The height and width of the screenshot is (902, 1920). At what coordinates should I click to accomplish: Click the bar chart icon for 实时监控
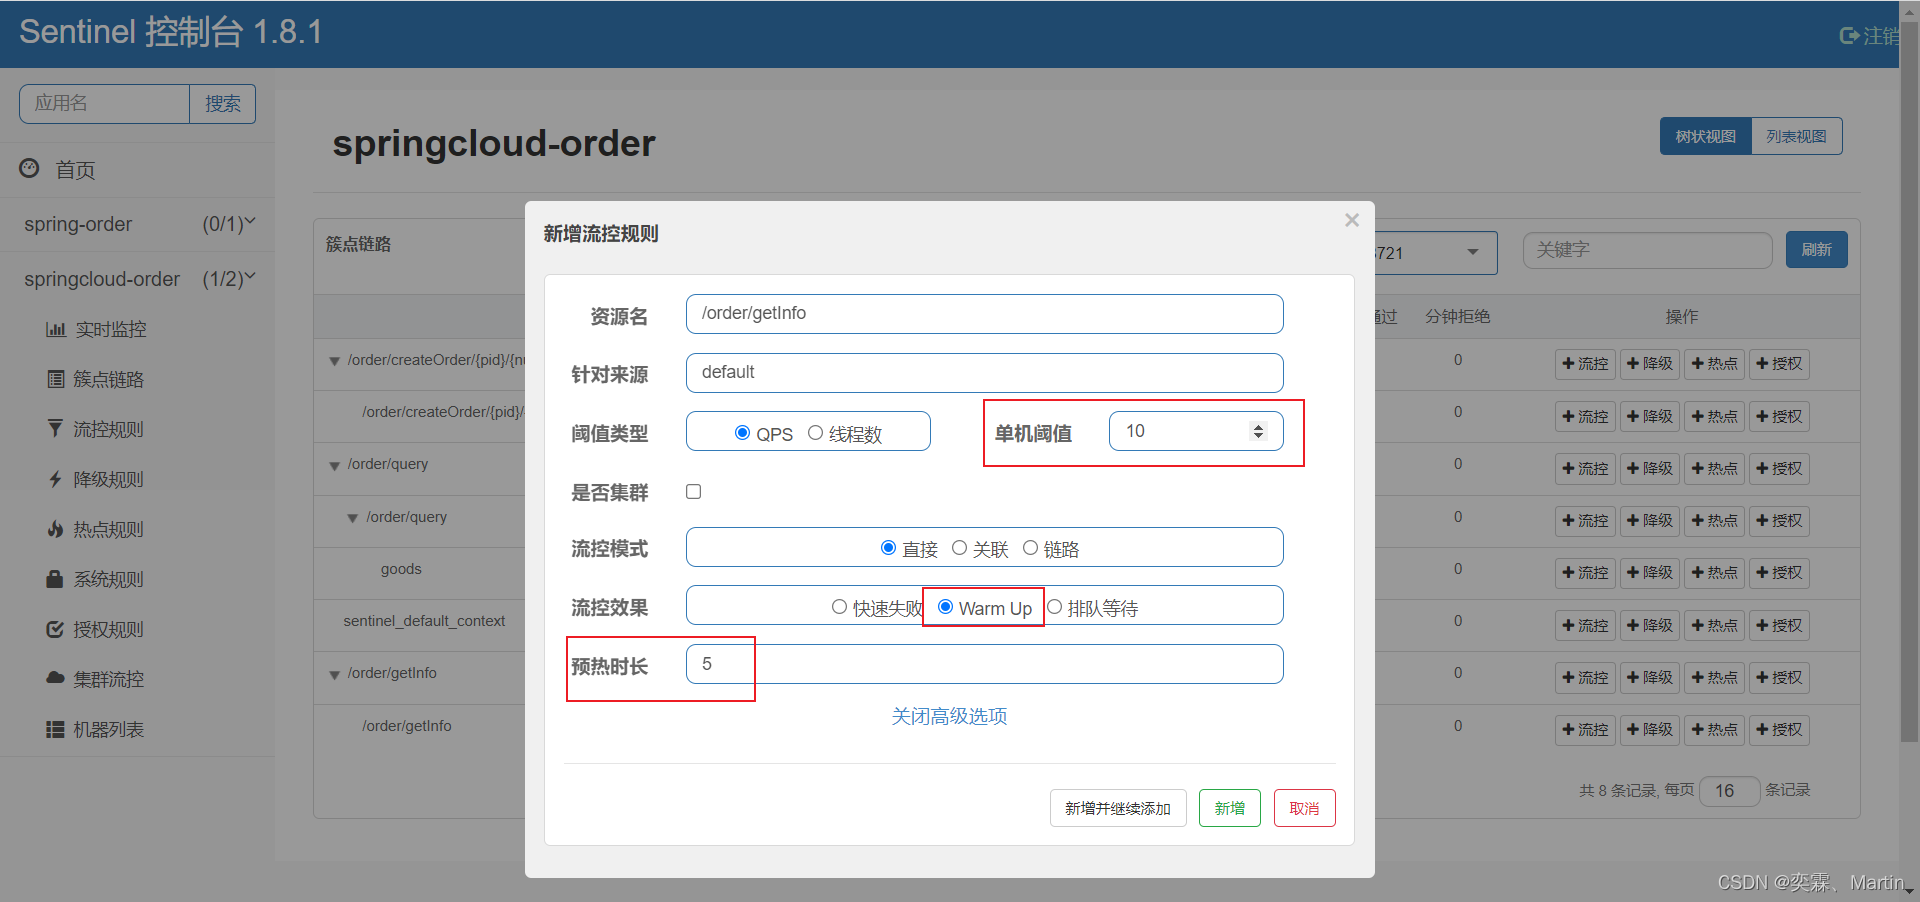point(55,330)
